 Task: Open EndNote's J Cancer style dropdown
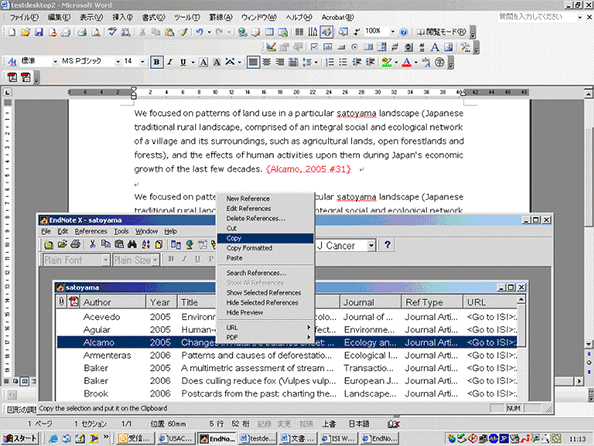pyautogui.click(x=371, y=246)
